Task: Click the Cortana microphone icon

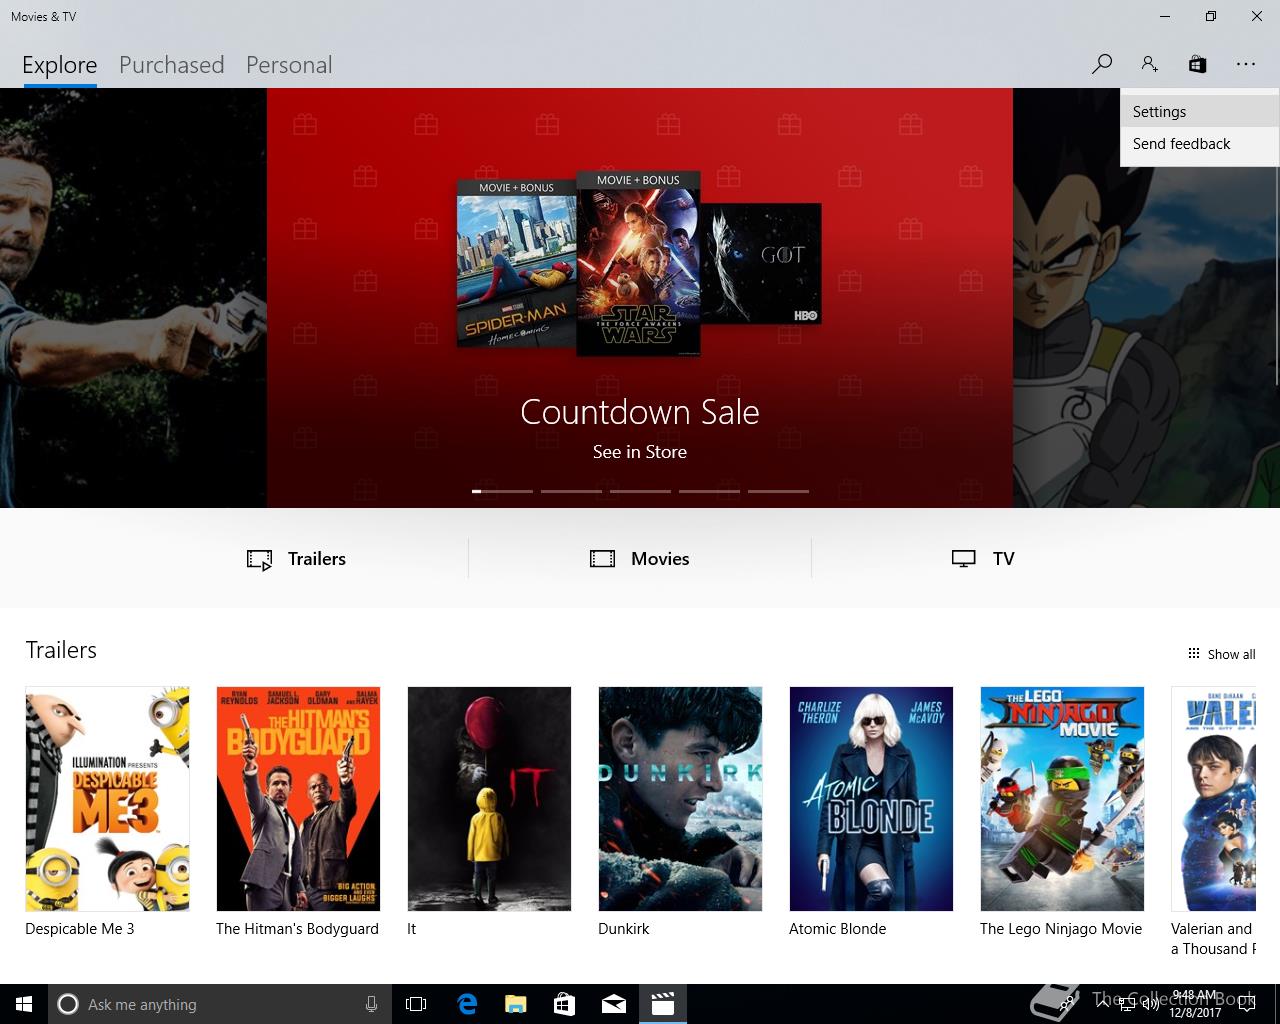Action: 371,1004
